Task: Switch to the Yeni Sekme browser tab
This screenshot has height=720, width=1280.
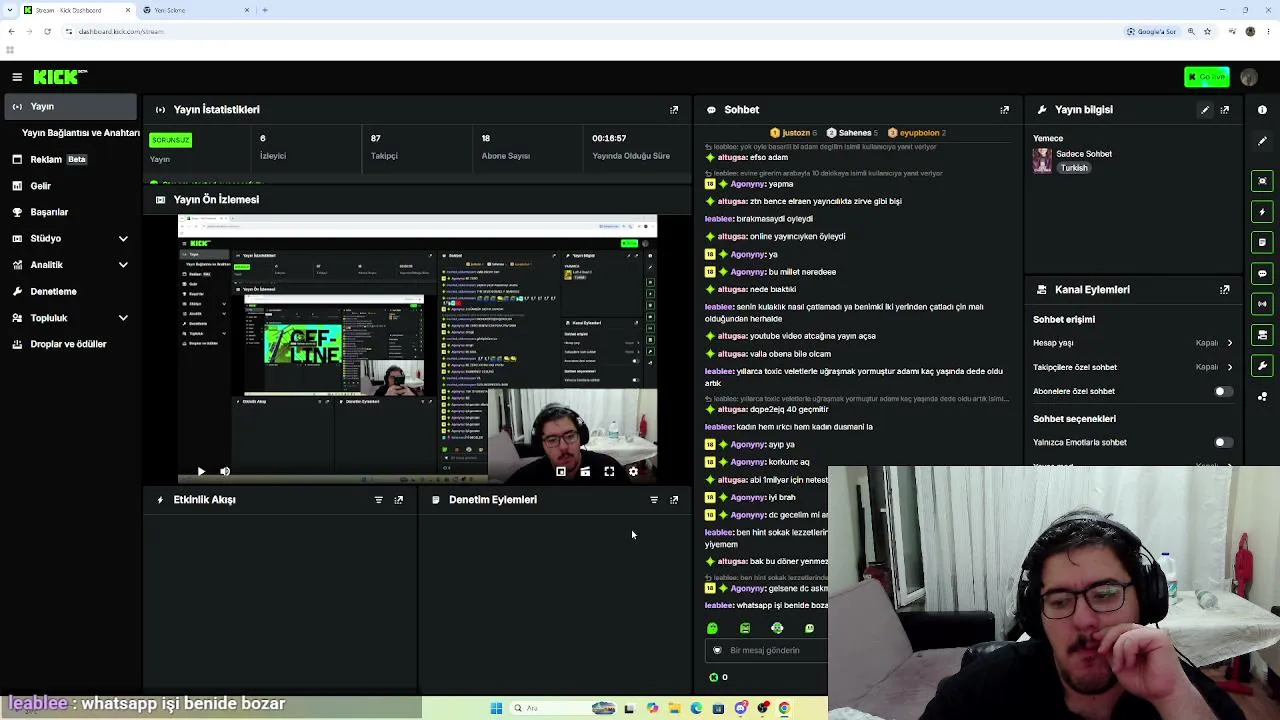Action: [196, 10]
